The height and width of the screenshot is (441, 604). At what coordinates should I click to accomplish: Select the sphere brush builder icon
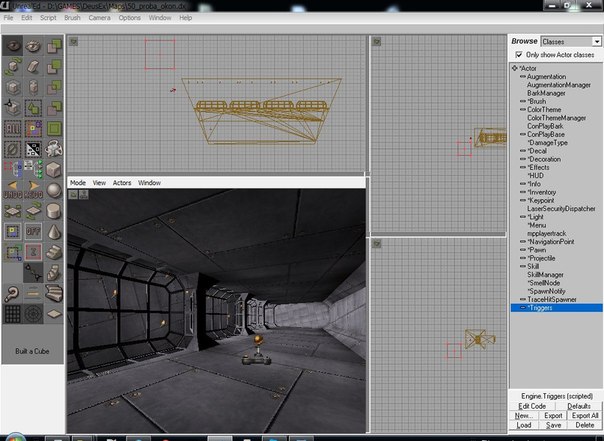[x=55, y=189]
